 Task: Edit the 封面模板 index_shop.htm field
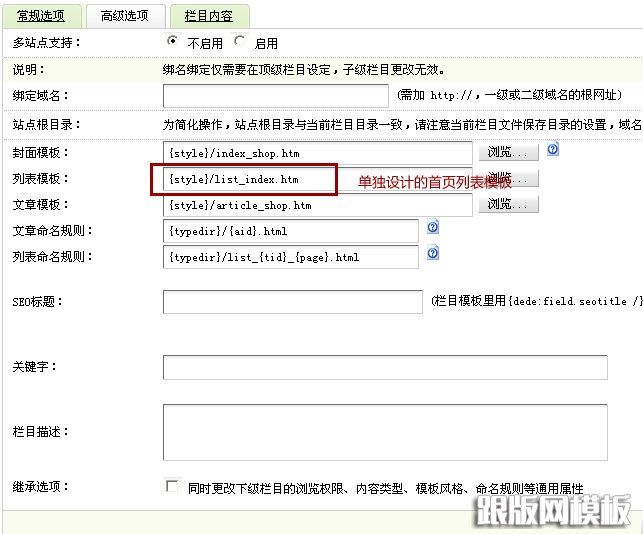(318, 153)
